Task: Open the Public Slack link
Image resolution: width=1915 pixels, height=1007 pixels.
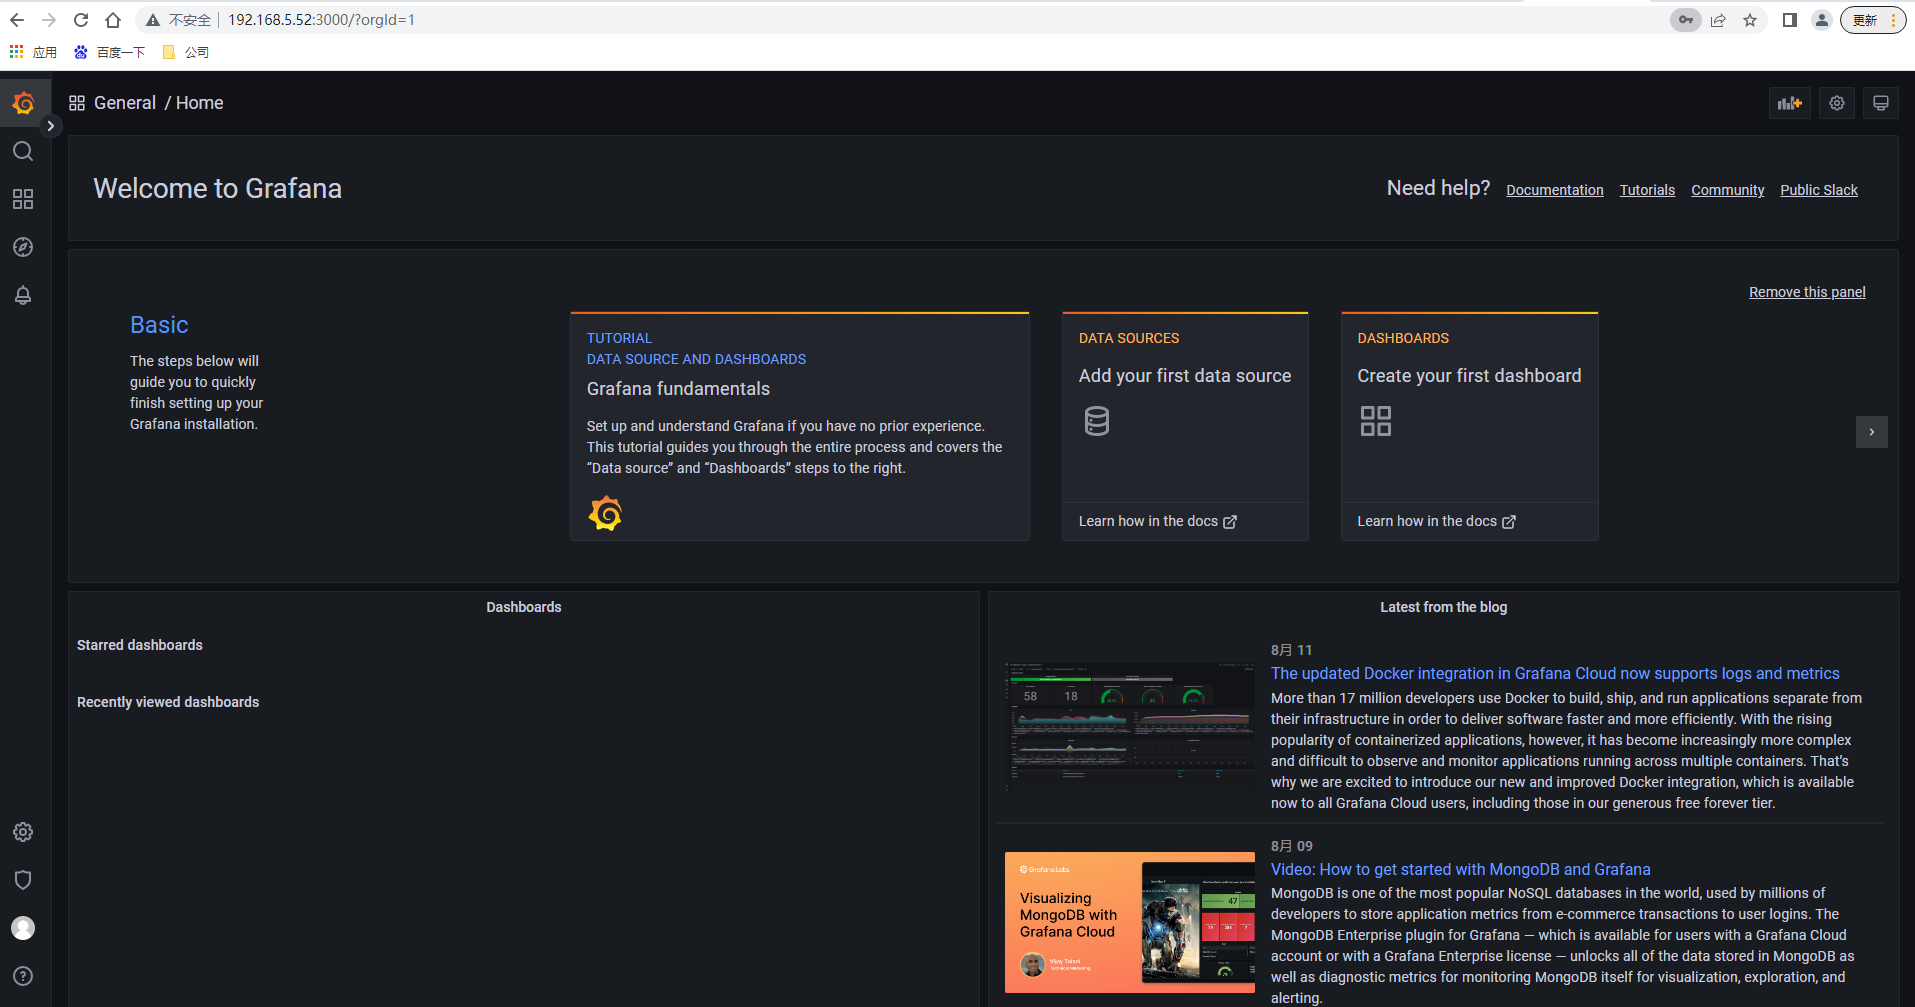Action: pos(1819,190)
